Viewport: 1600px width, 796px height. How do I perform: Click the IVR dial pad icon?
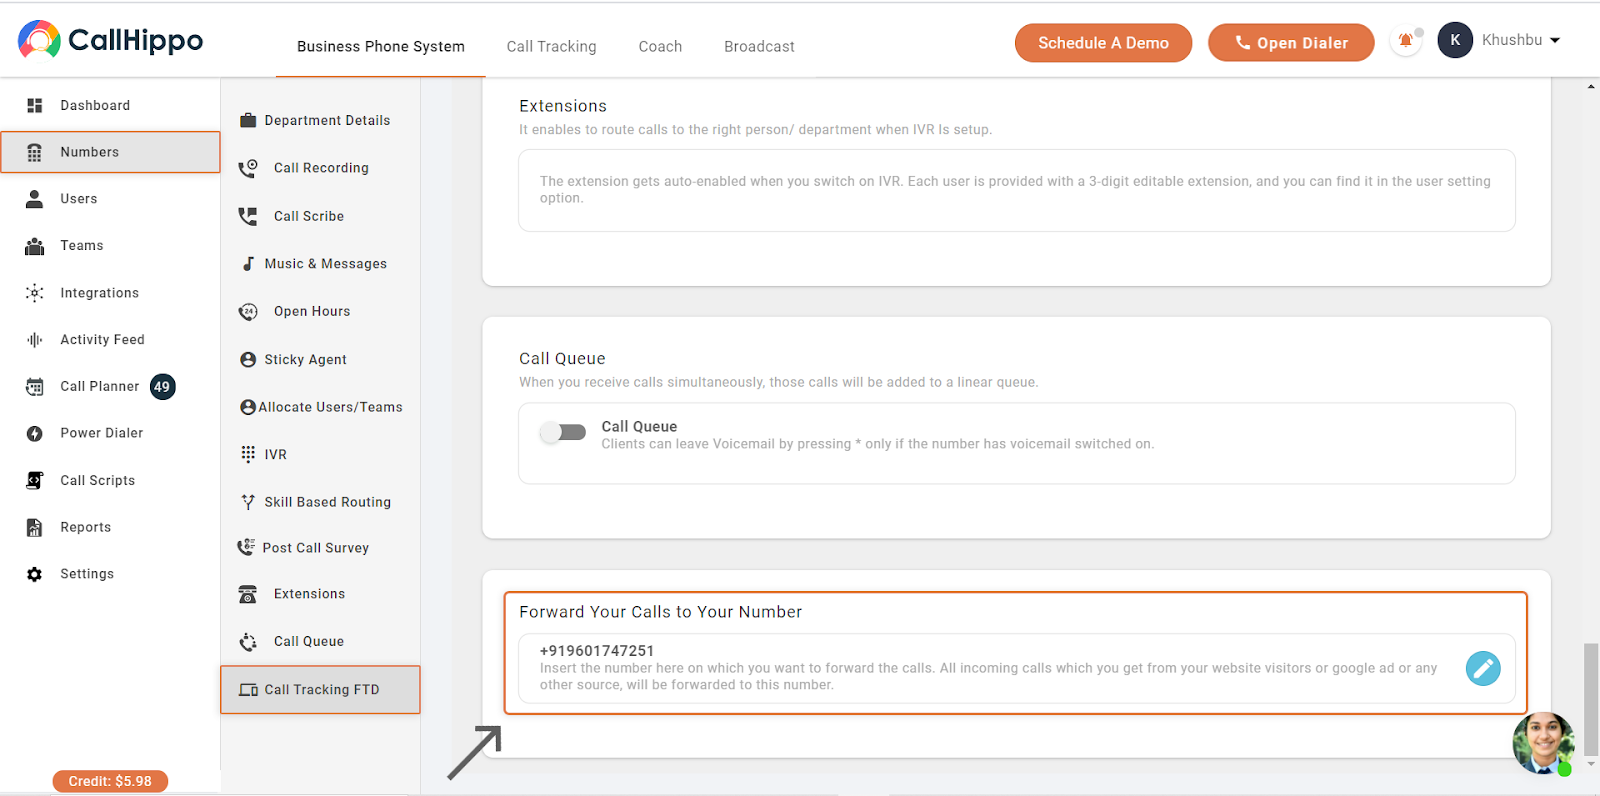pyautogui.click(x=248, y=454)
